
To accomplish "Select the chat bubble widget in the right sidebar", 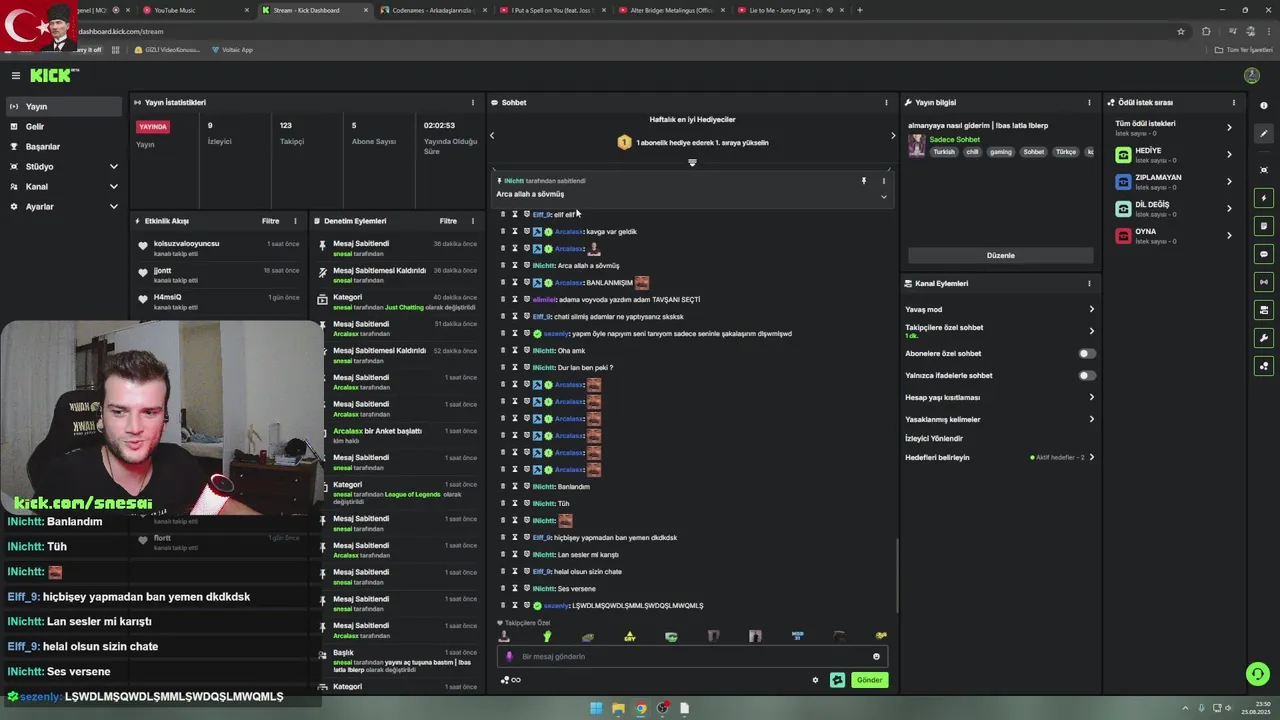I will tap(1264, 254).
